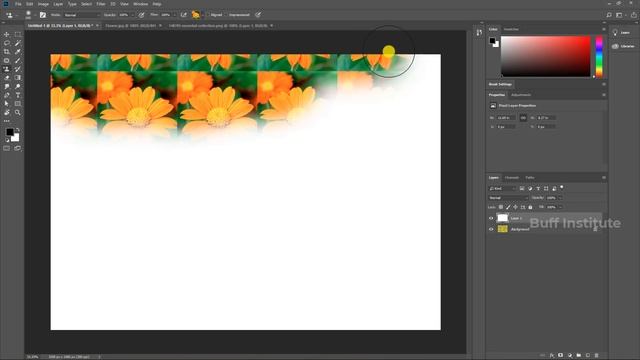Open the Edit Toolbar ellipsis

coord(7,121)
